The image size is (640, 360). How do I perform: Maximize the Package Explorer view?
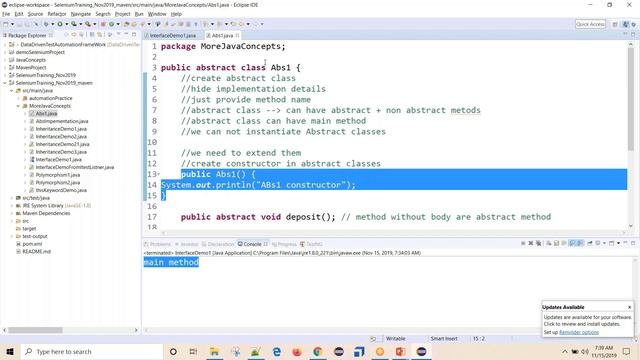coord(134,35)
